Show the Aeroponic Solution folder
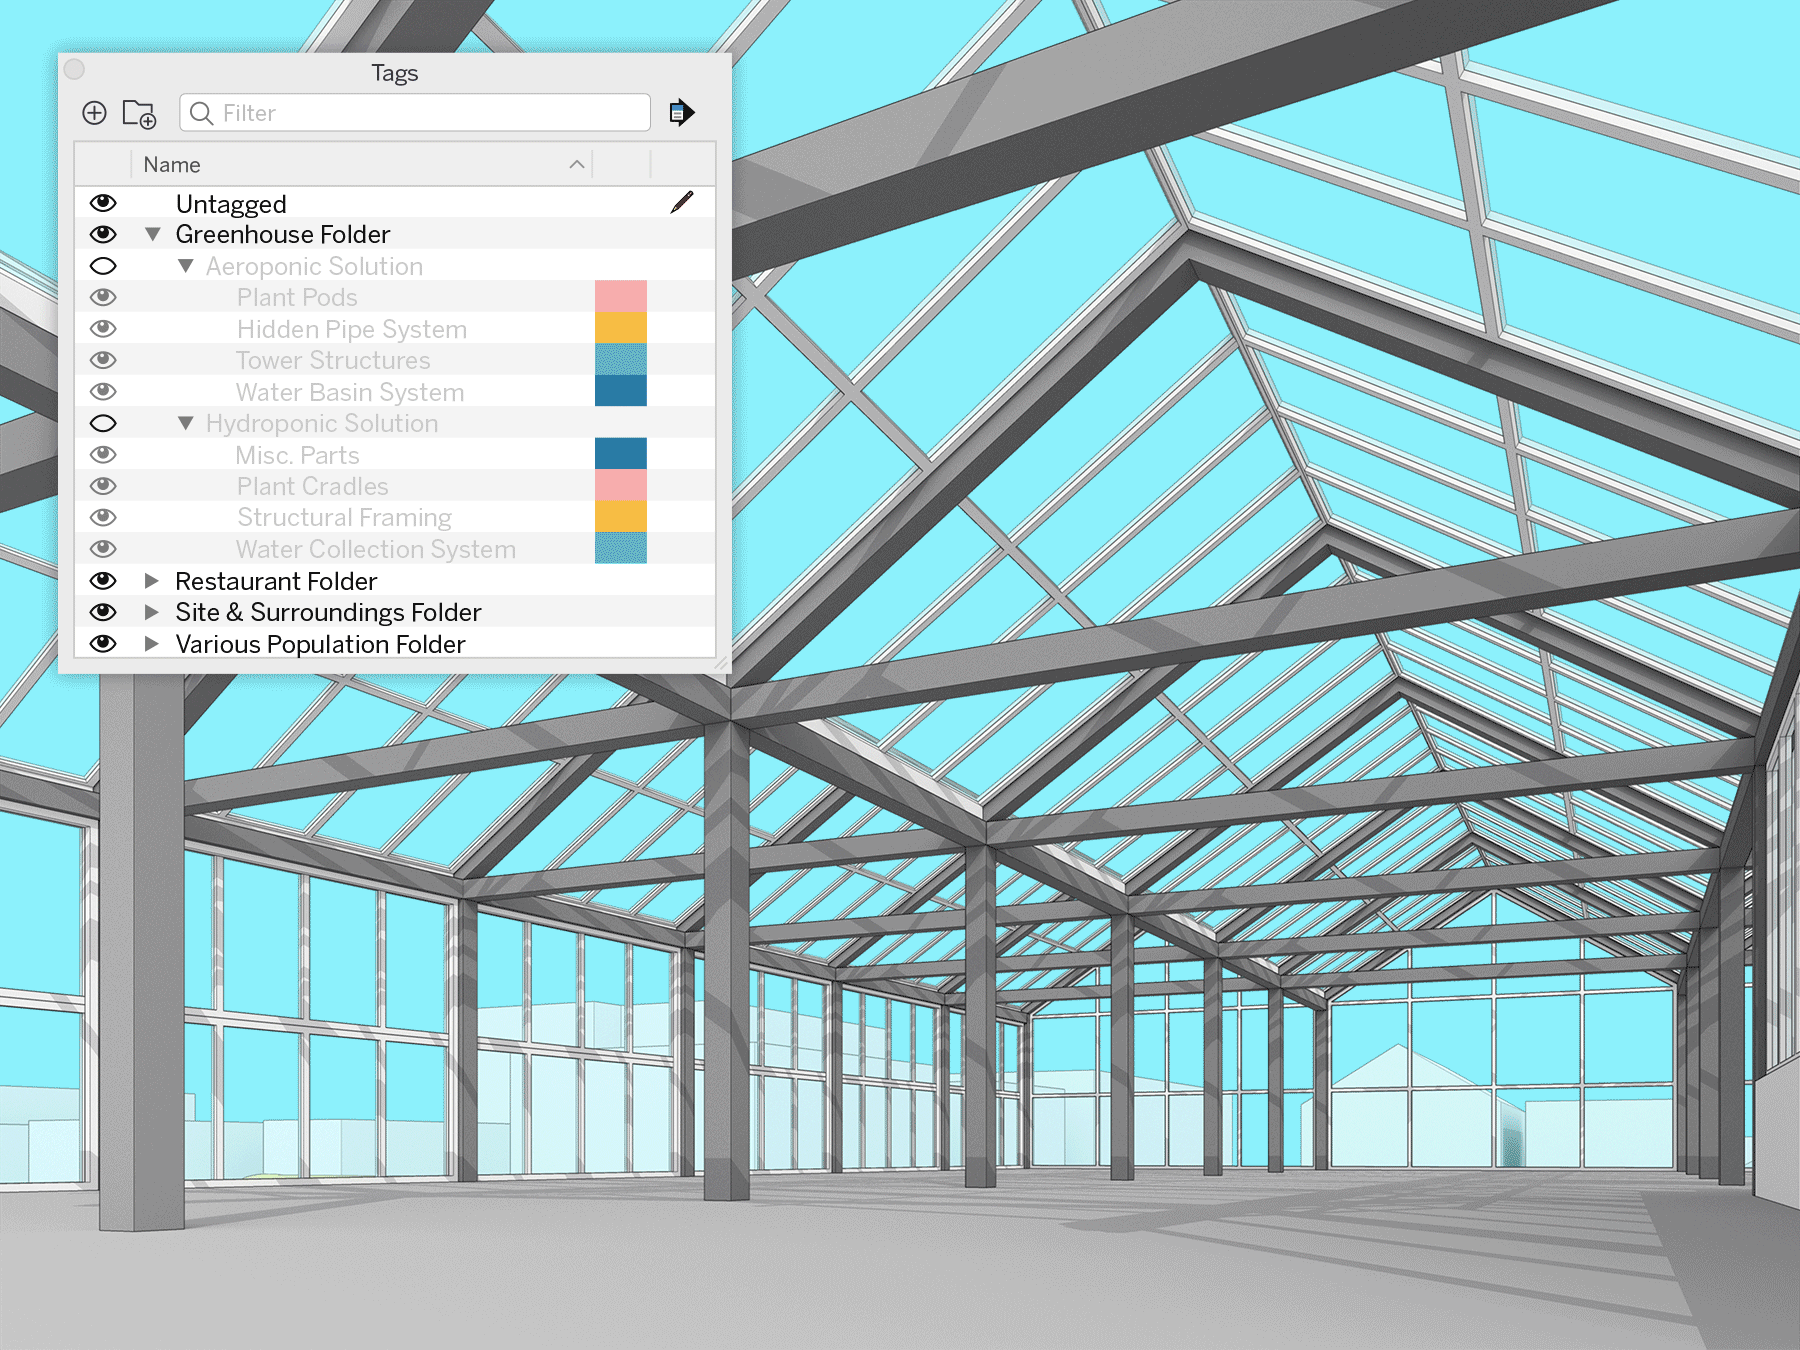 pos(103,266)
